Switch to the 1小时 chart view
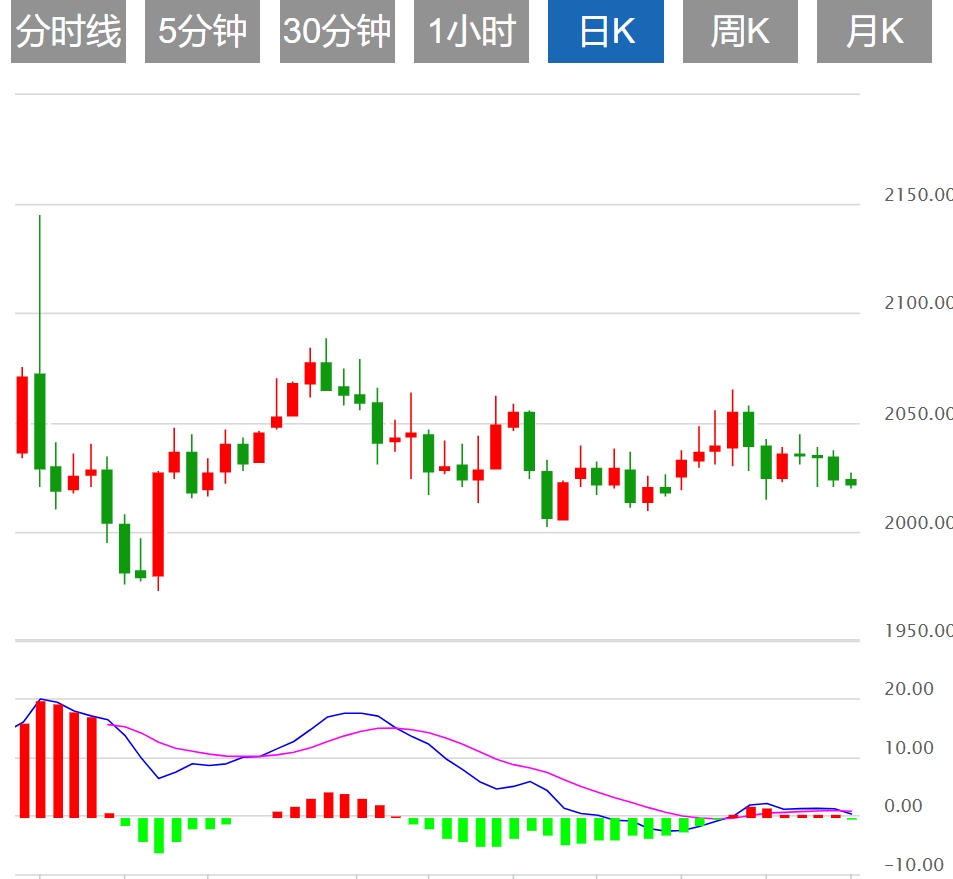 [471, 33]
